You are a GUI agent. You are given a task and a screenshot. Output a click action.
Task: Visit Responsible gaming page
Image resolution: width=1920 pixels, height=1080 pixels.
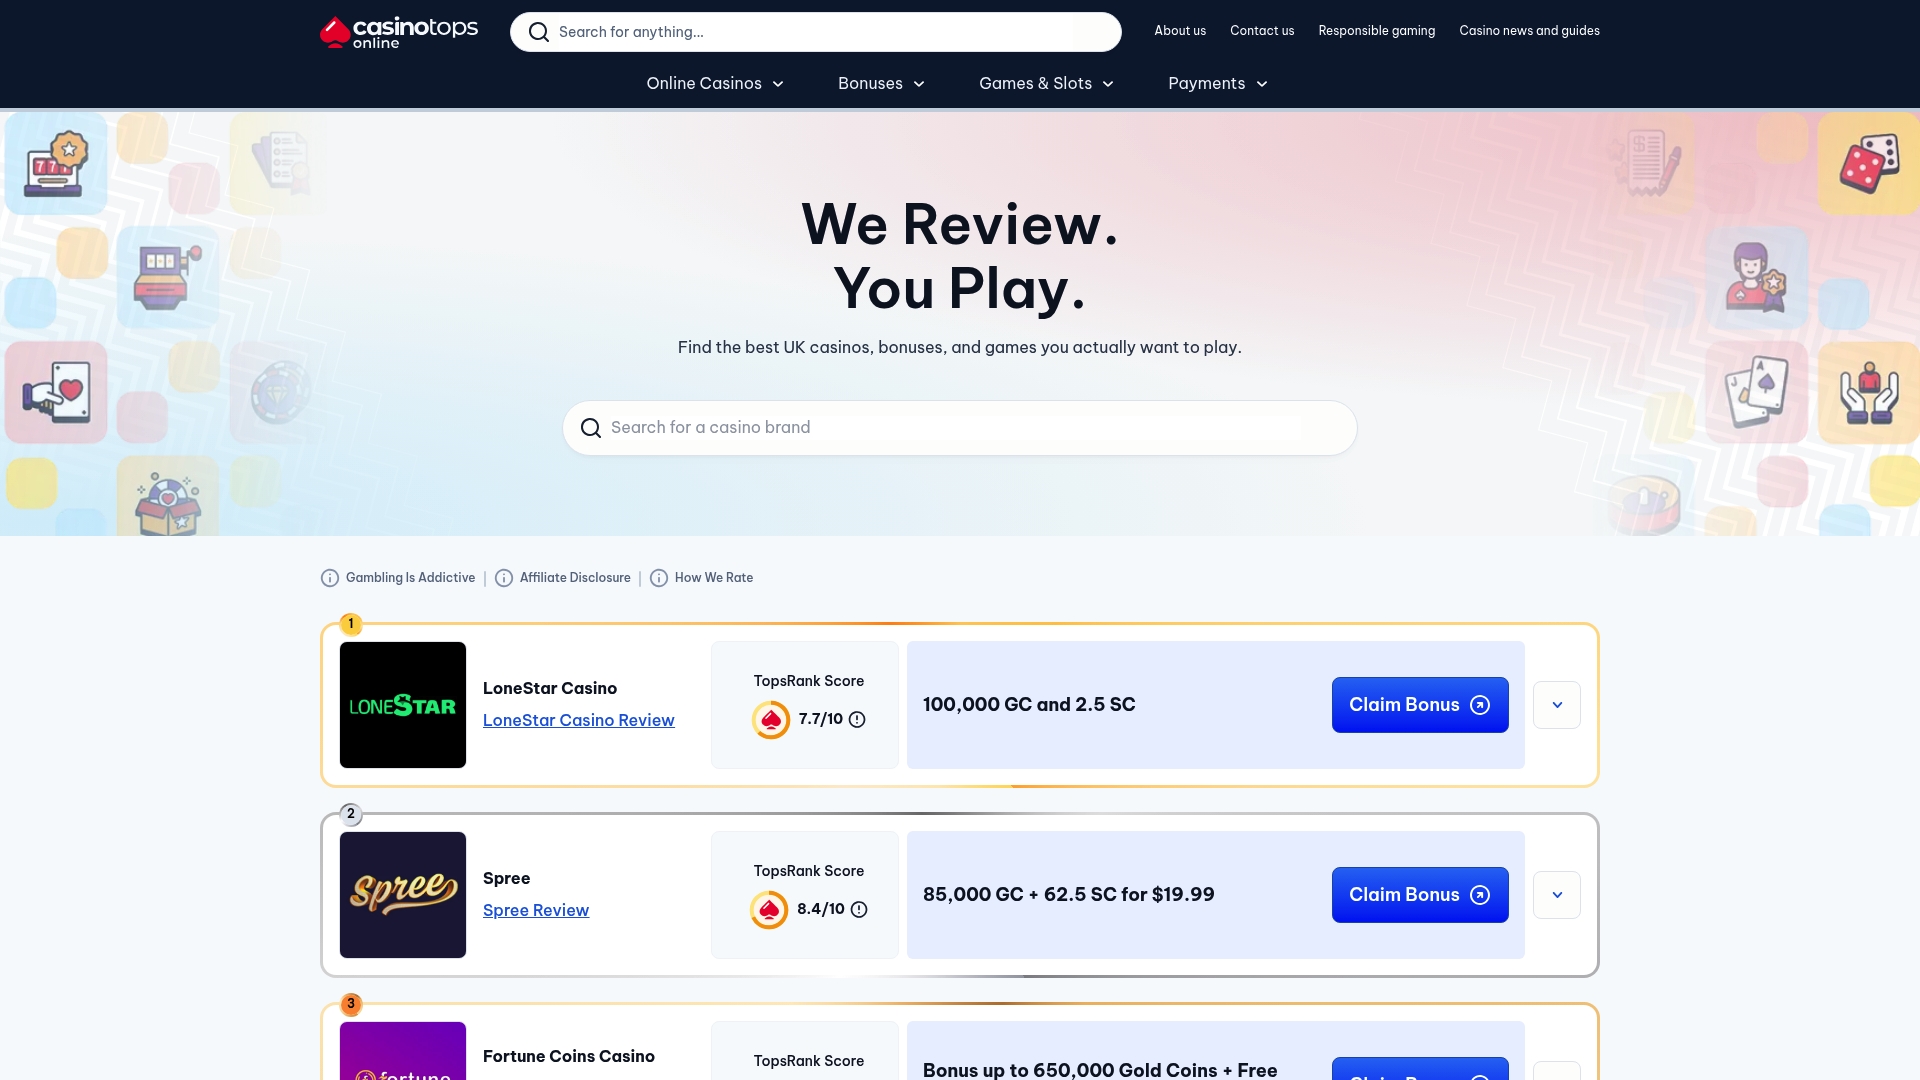(1376, 31)
